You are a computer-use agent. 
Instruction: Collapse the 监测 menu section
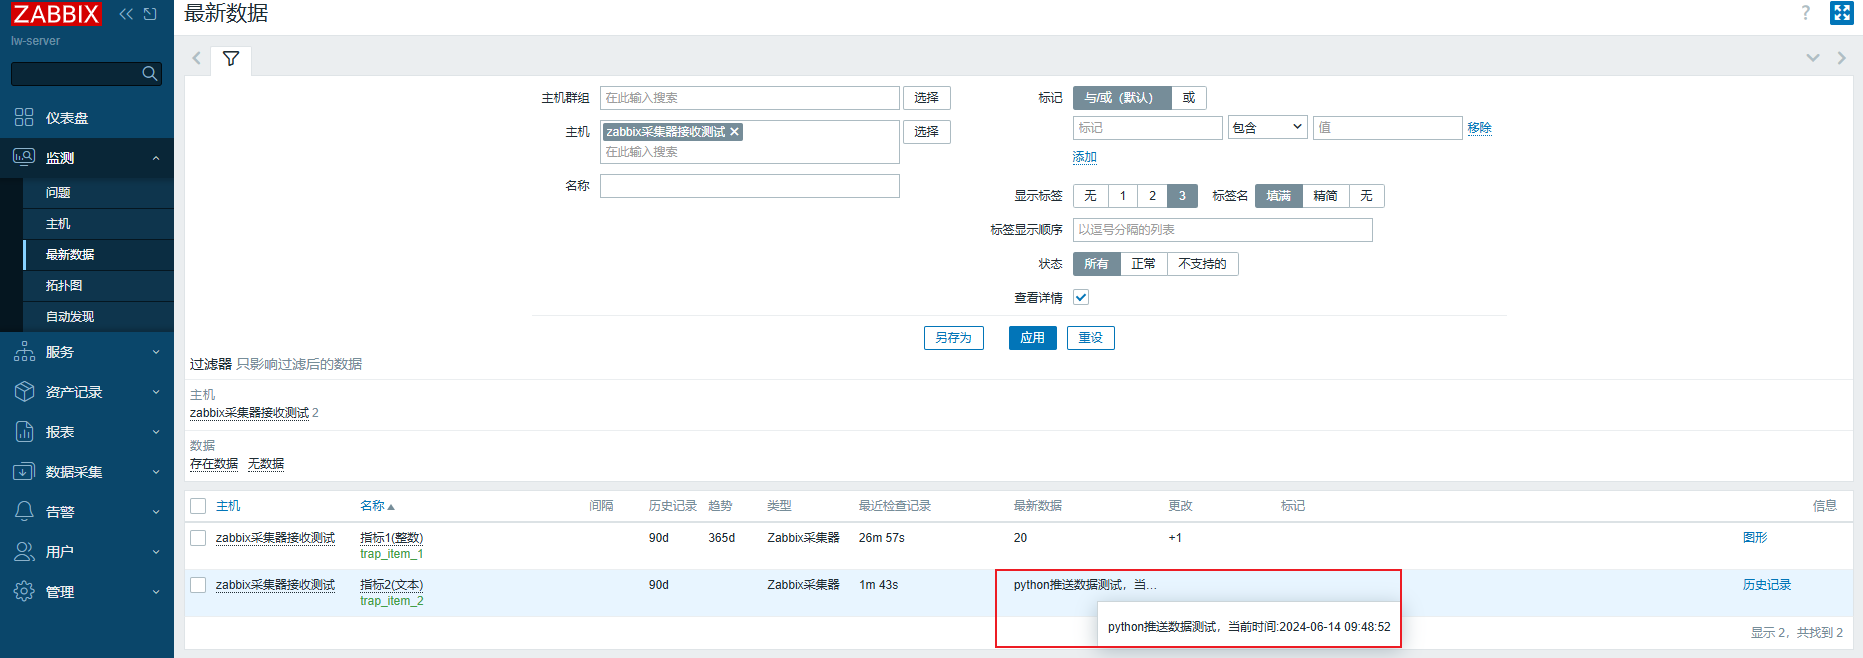coord(156,158)
